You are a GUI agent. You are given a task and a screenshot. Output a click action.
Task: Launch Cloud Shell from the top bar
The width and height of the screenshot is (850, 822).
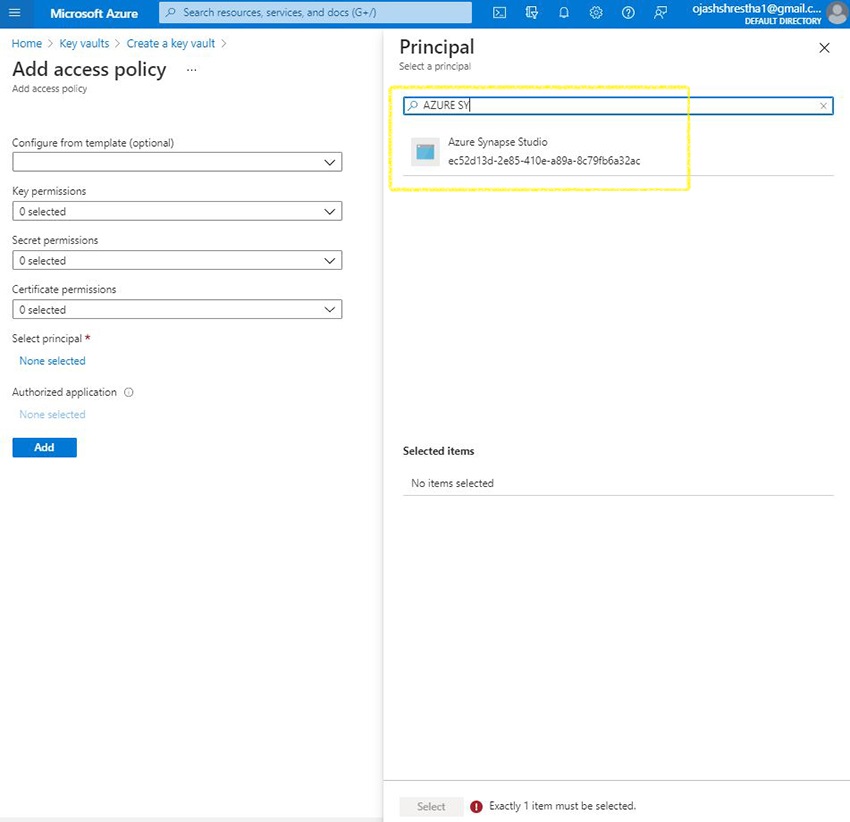pyautogui.click(x=499, y=12)
